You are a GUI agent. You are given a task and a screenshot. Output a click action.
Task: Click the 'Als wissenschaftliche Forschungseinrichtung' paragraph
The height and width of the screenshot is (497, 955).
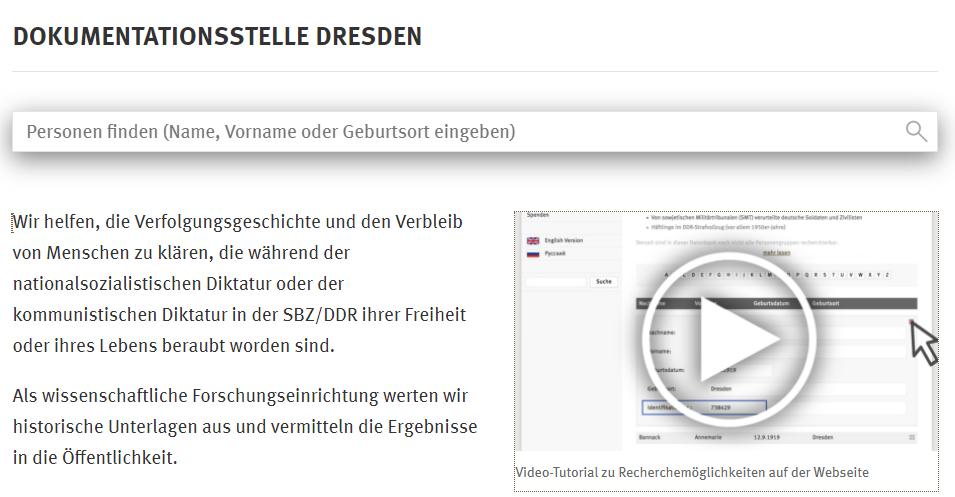245,426
